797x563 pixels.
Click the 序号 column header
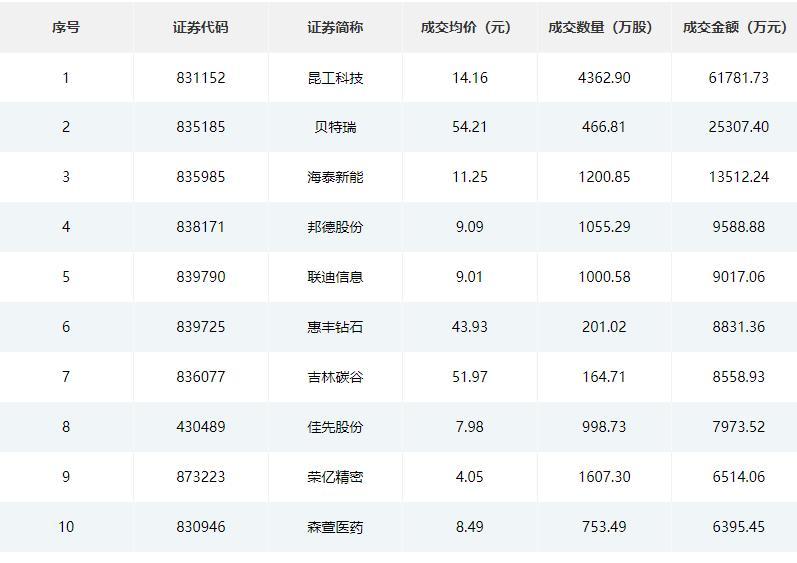click(x=66, y=27)
